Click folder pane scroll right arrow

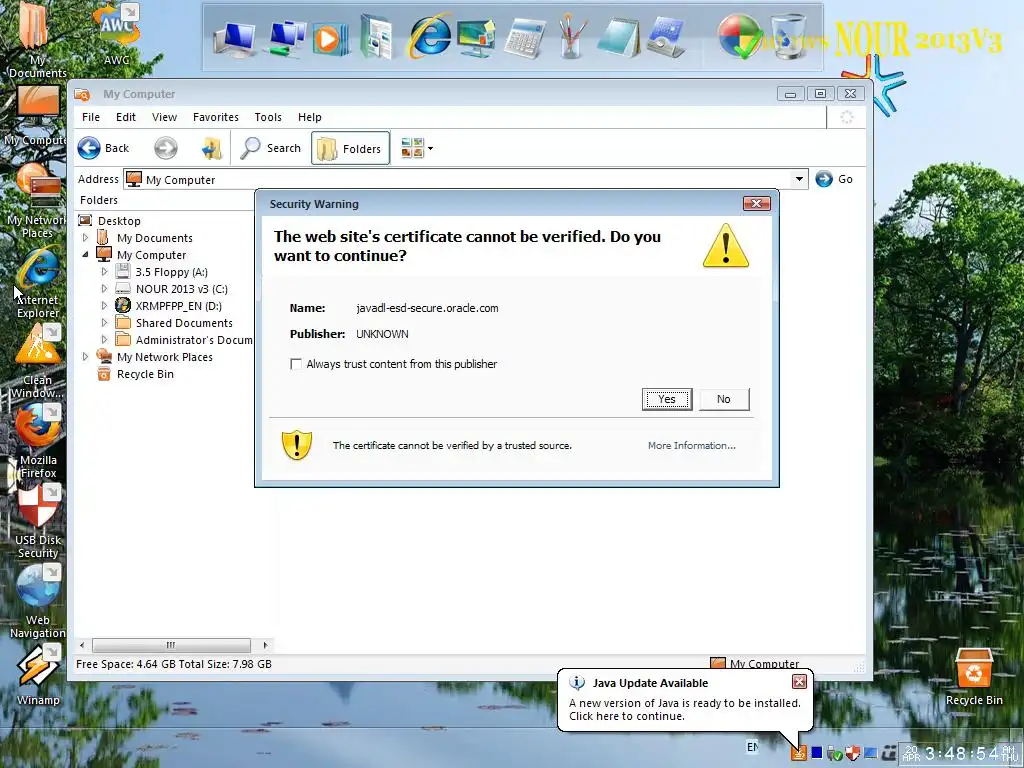click(265, 645)
